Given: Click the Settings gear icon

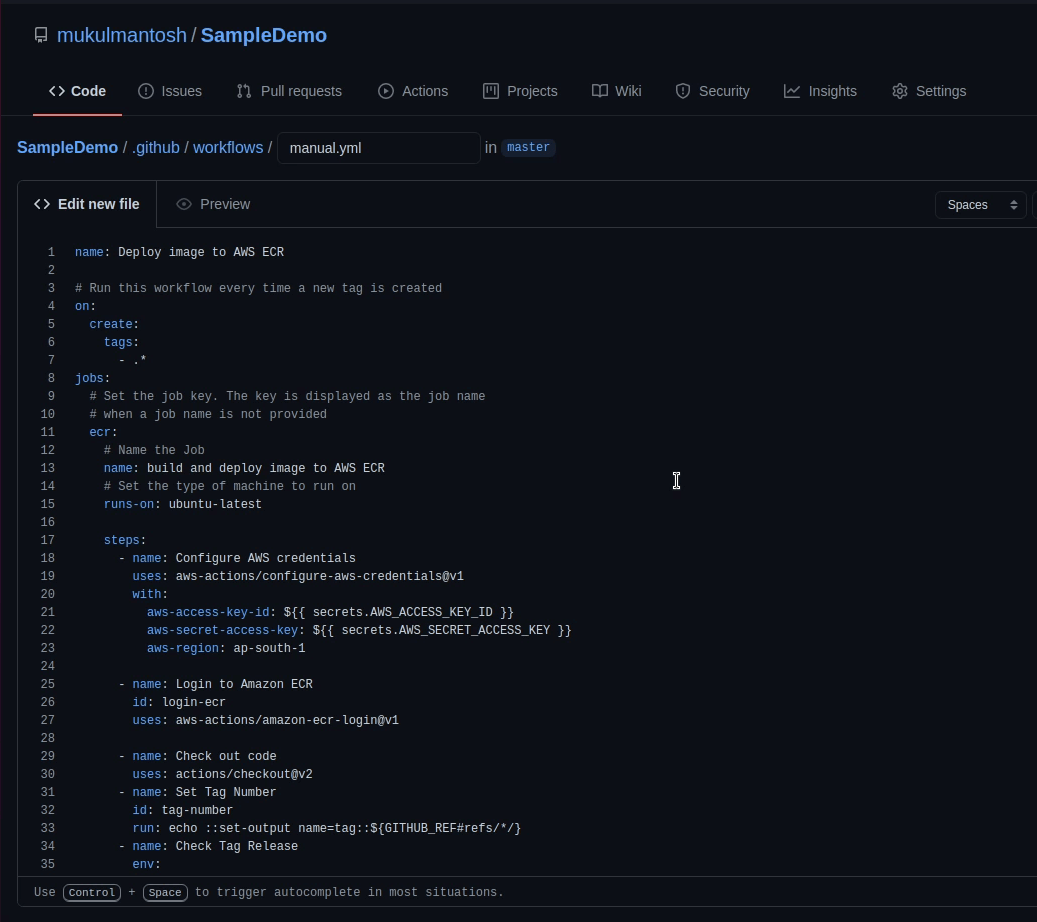Looking at the screenshot, I should coord(899,91).
